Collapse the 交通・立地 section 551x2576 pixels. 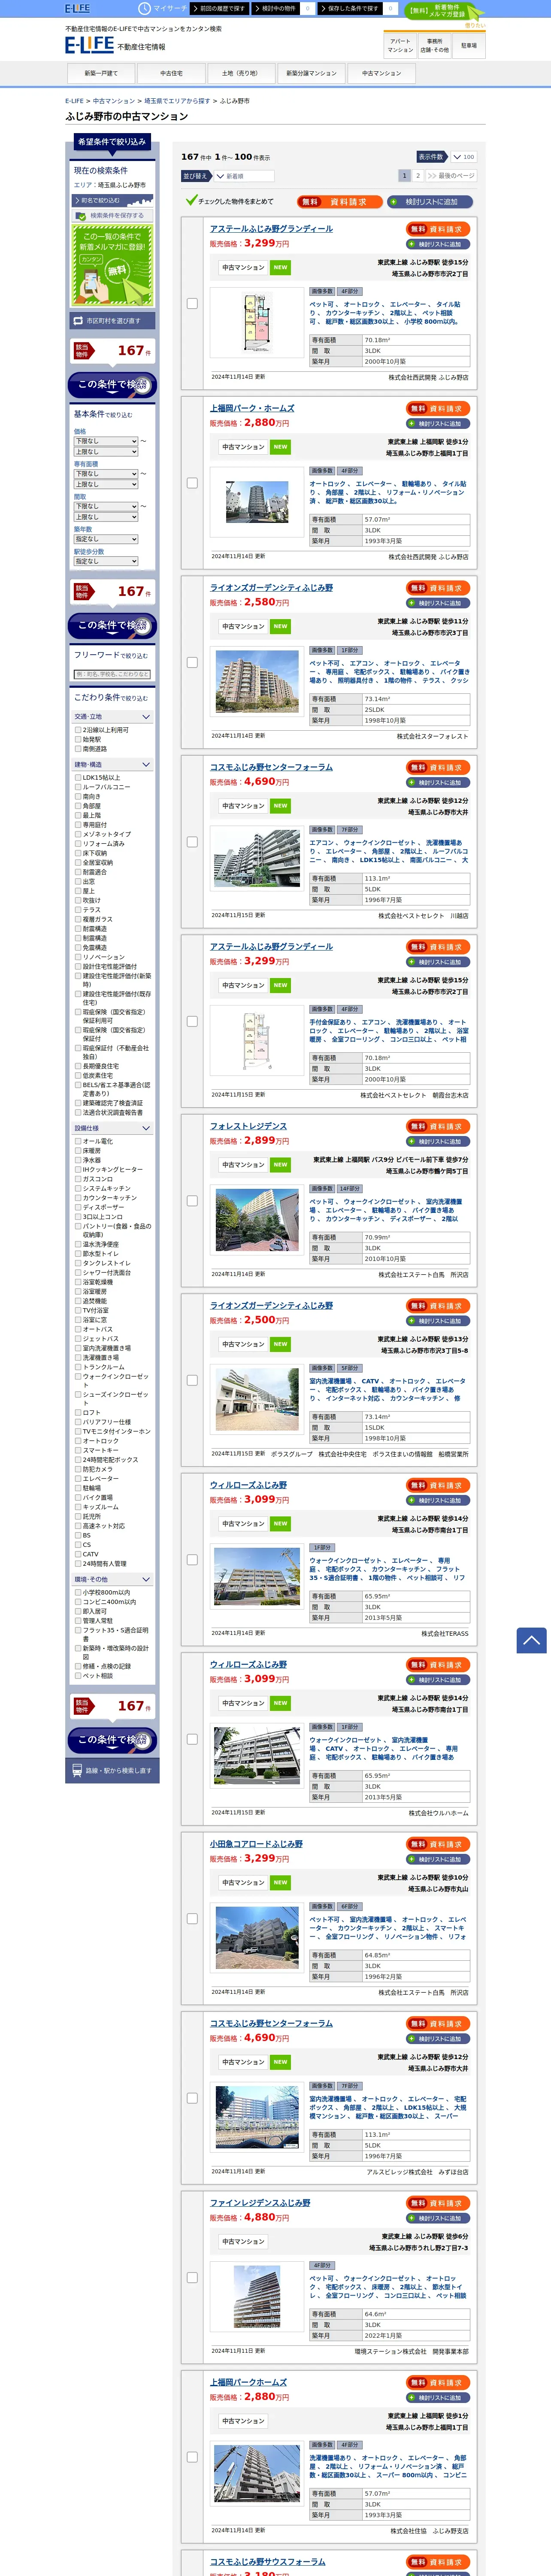(112, 717)
